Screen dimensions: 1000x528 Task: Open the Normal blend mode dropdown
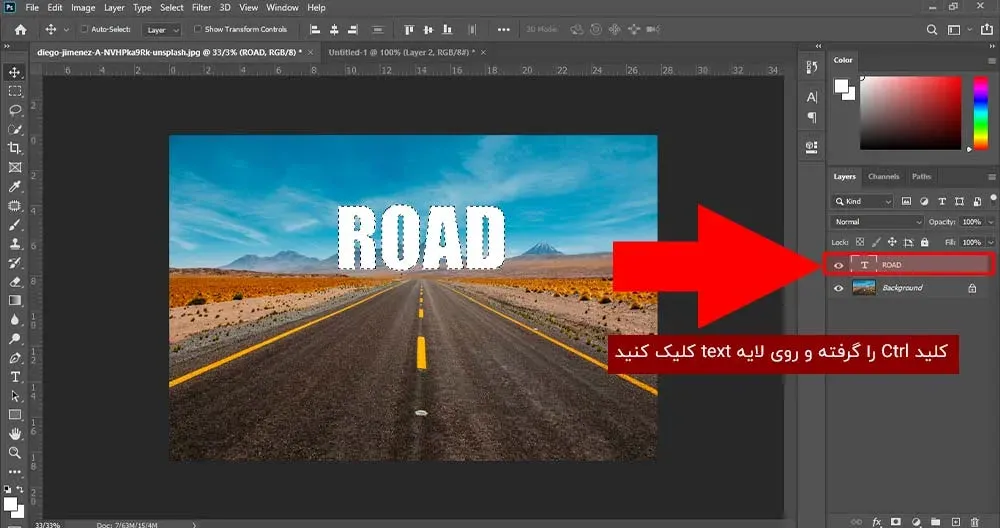click(877, 222)
